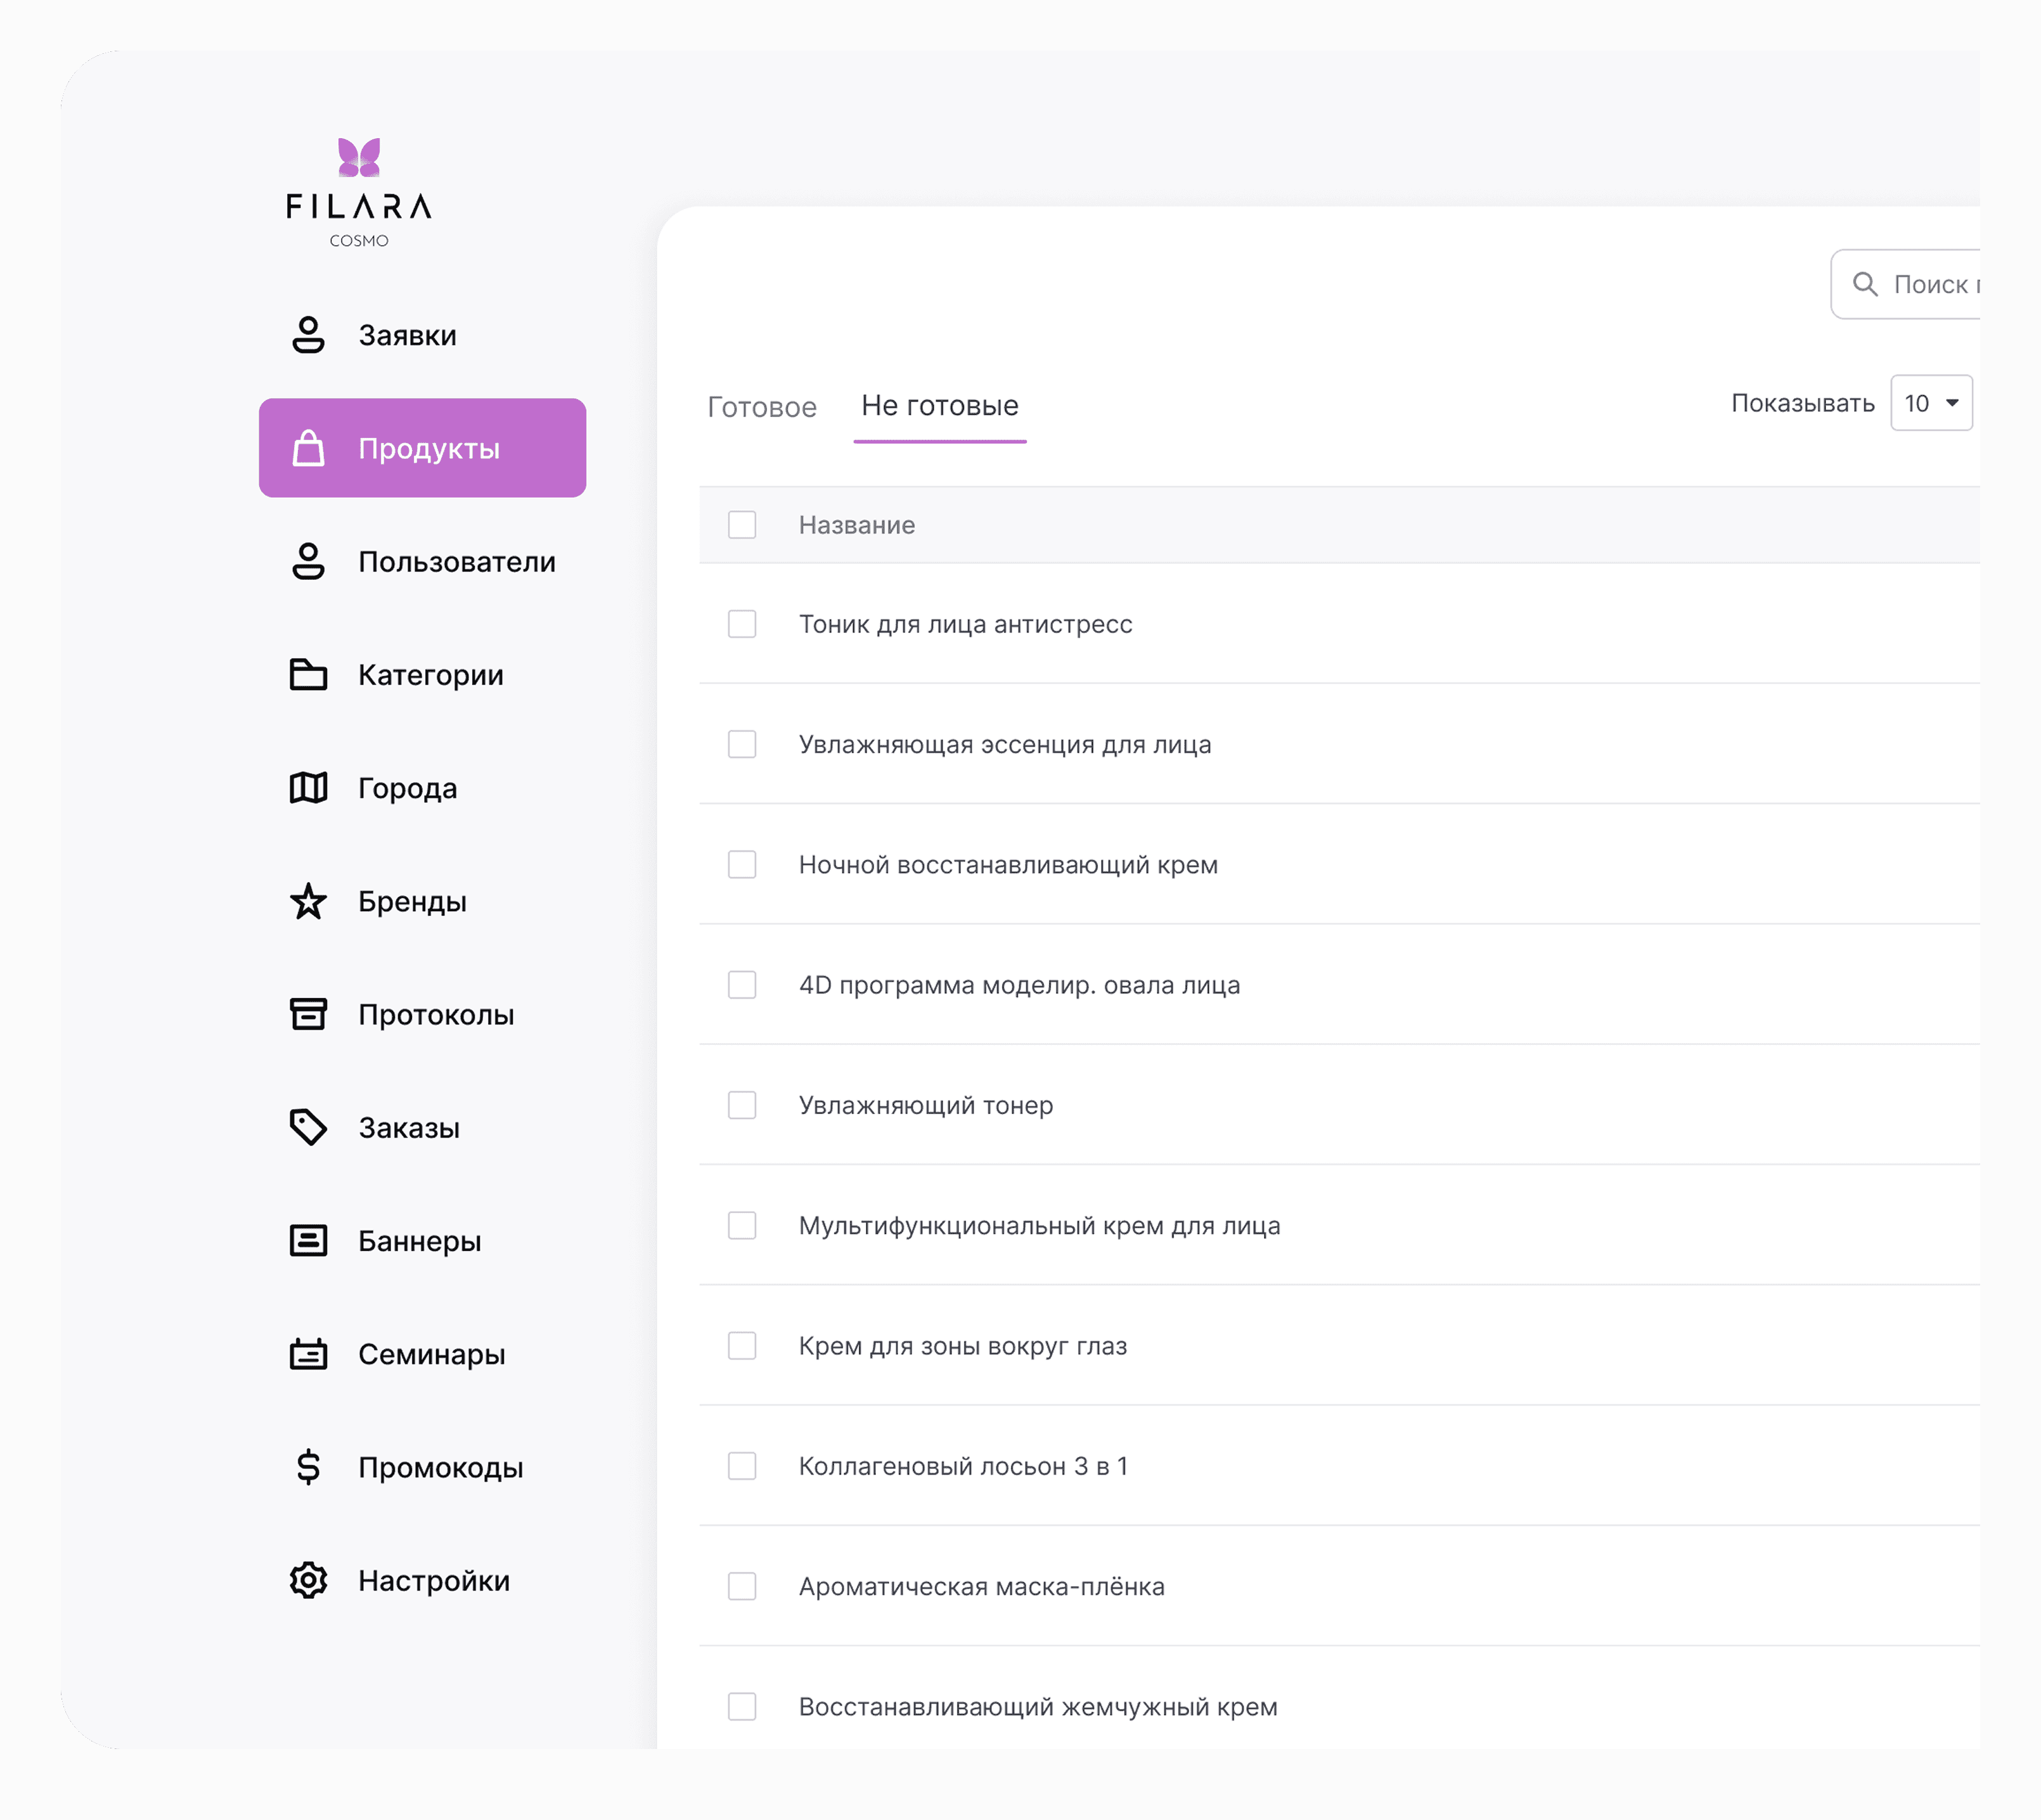Click the Протоколы archive box icon
This screenshot has height=1820, width=2041.
(308, 1014)
